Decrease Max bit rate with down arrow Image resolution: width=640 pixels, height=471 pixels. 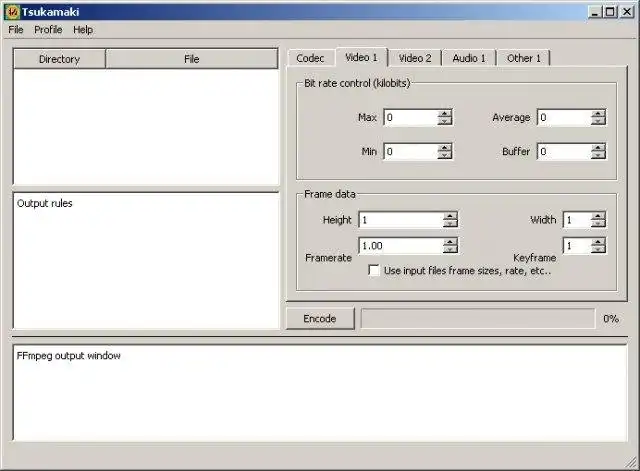(x=445, y=121)
